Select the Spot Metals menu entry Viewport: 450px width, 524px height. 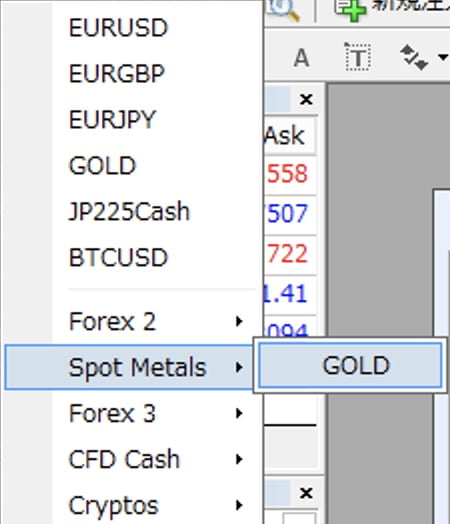coord(129,367)
